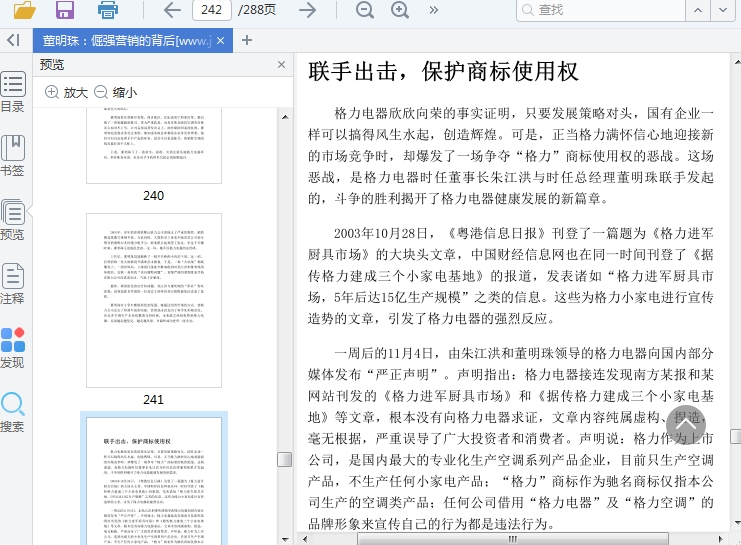Print the document with printer icon
The width and height of the screenshot is (741, 545).
click(x=108, y=10)
